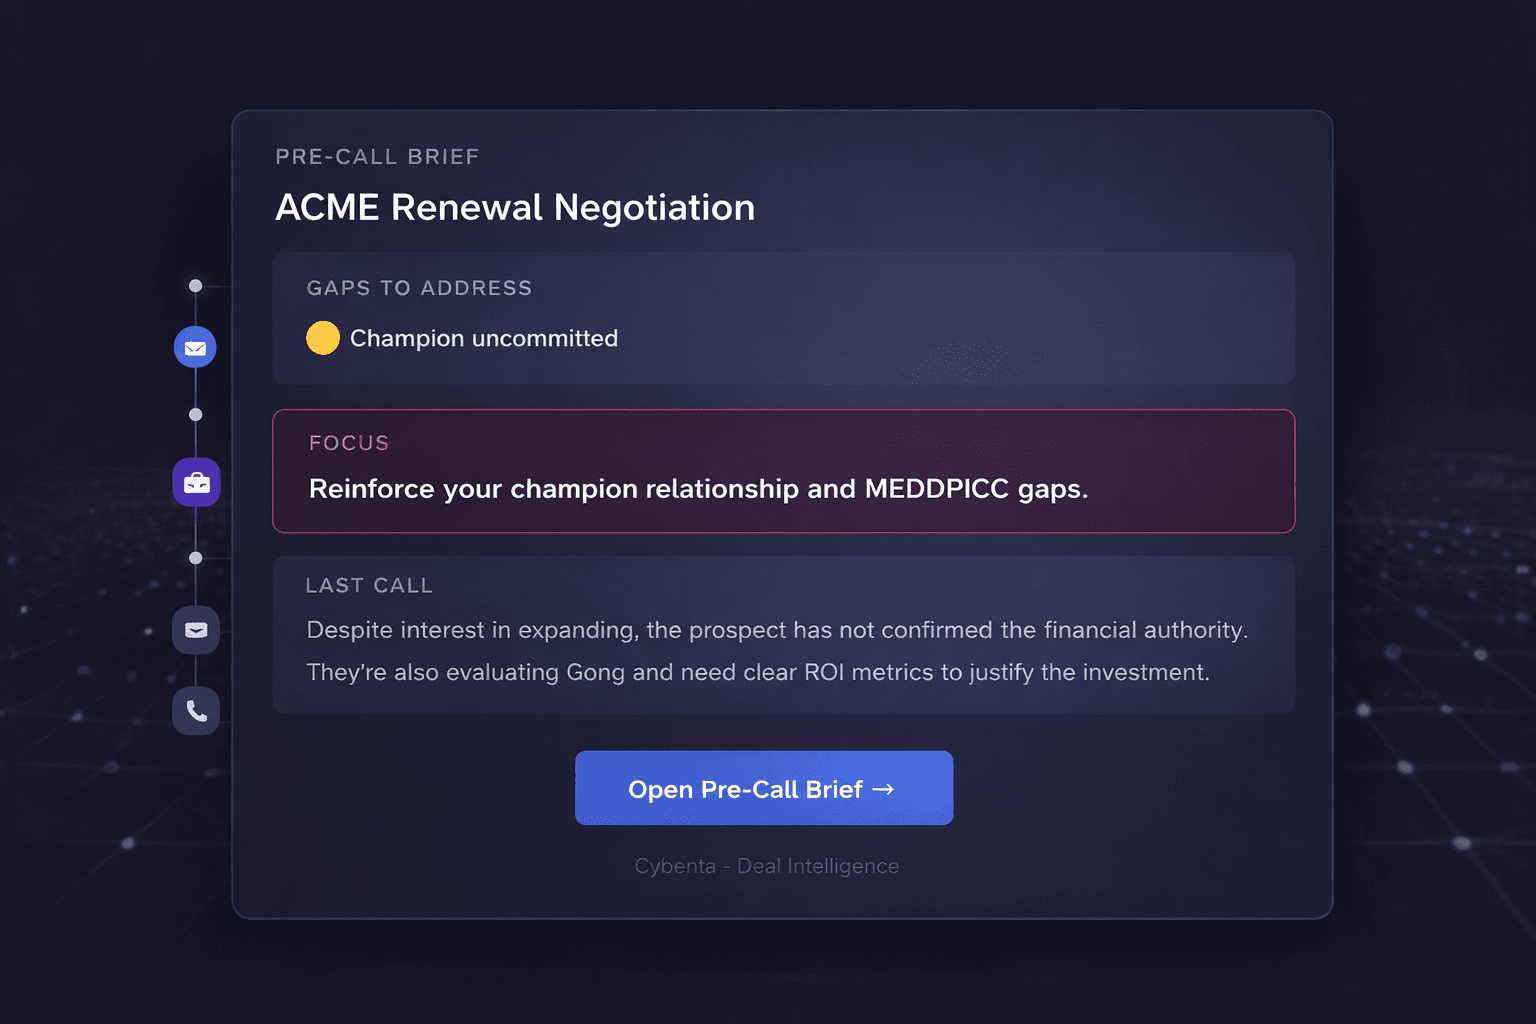
Task: Select the LAST CALL summary text
Action: pyautogui.click(x=758, y=651)
